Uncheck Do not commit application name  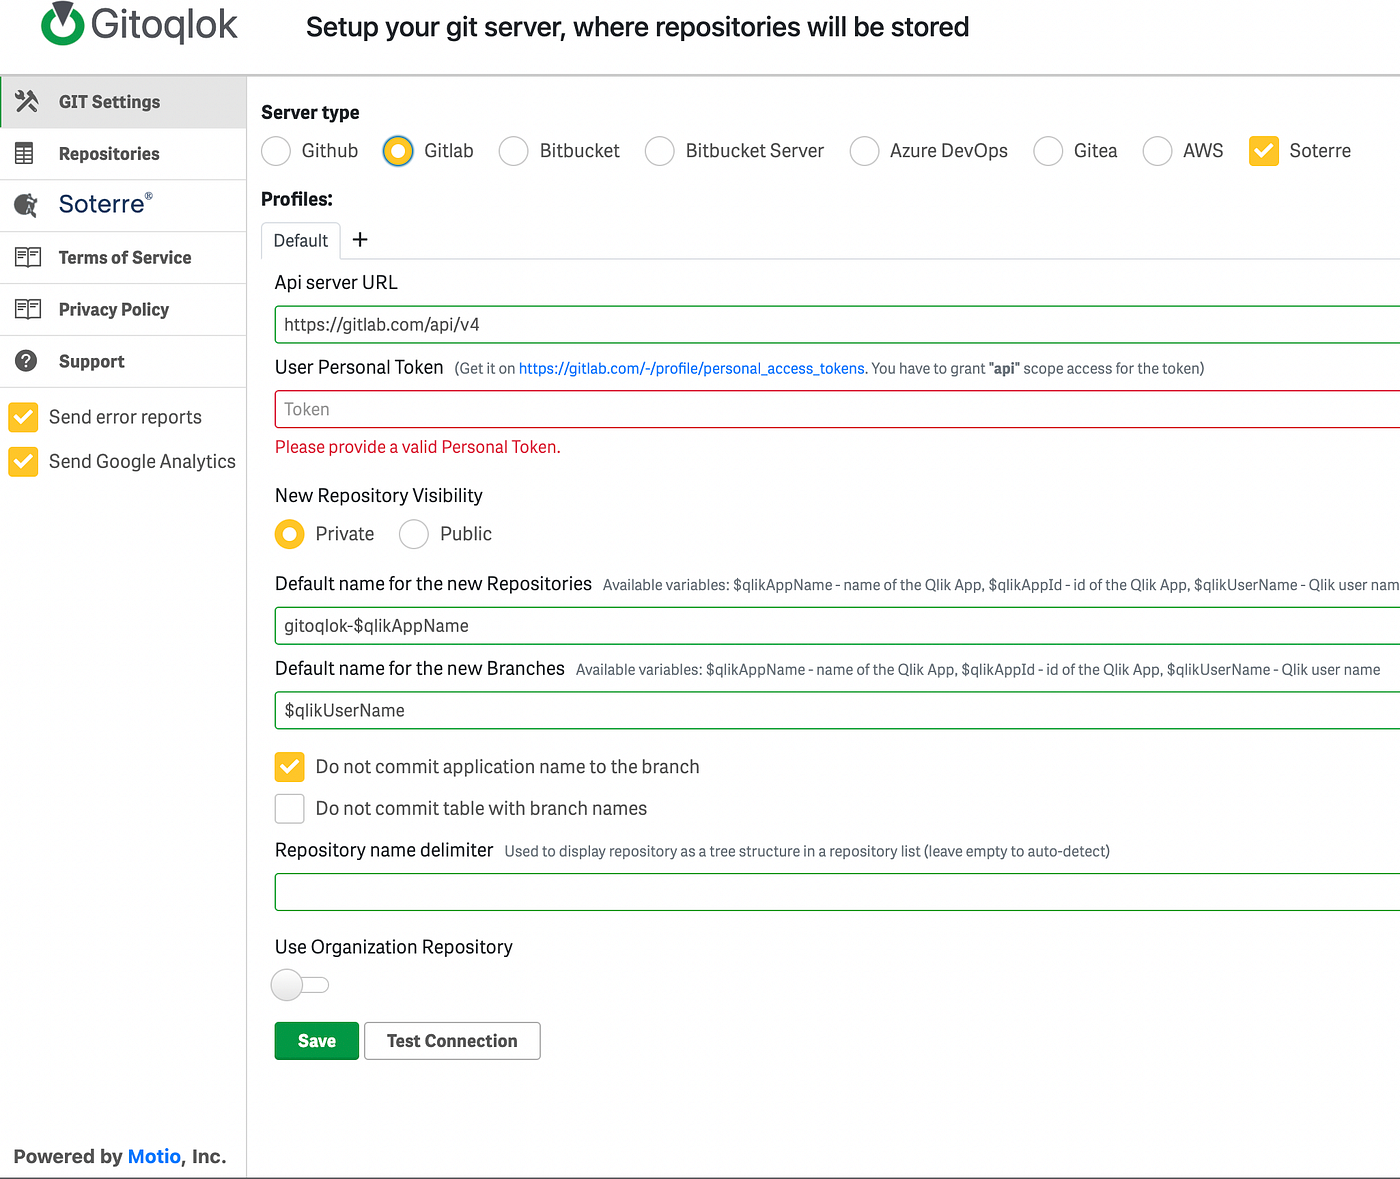(290, 767)
